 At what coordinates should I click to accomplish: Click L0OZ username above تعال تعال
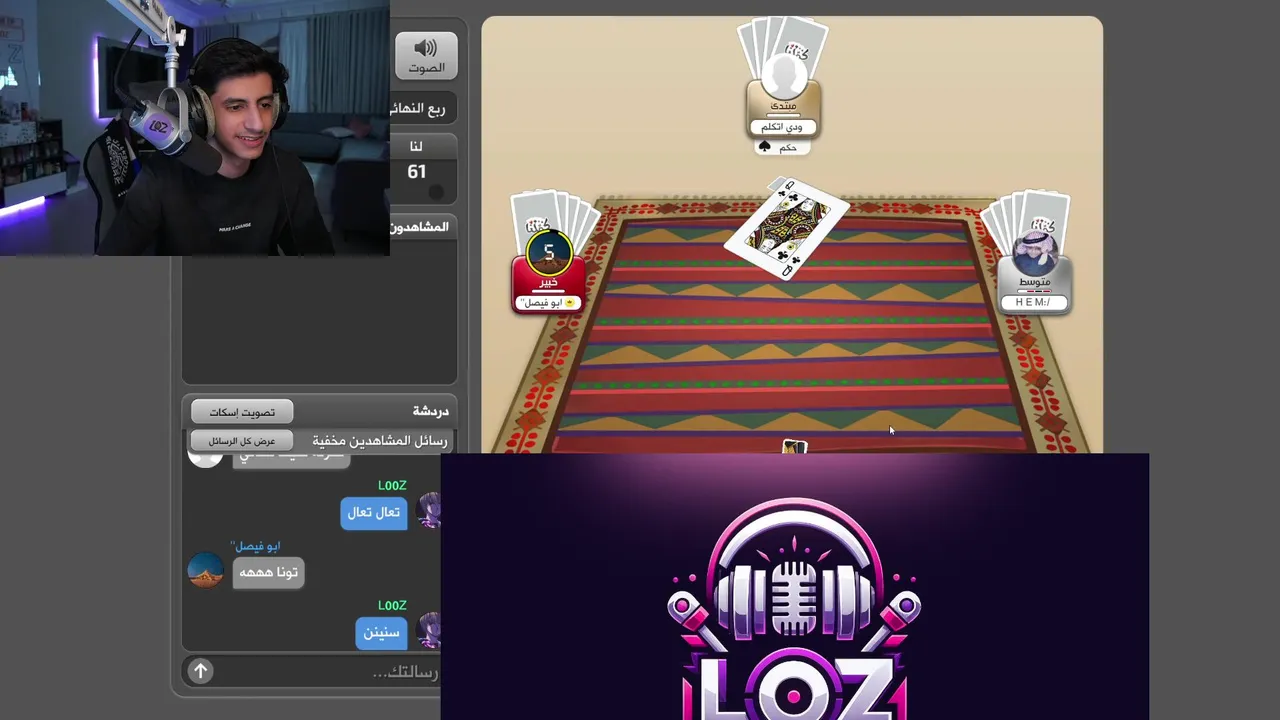pyautogui.click(x=392, y=486)
